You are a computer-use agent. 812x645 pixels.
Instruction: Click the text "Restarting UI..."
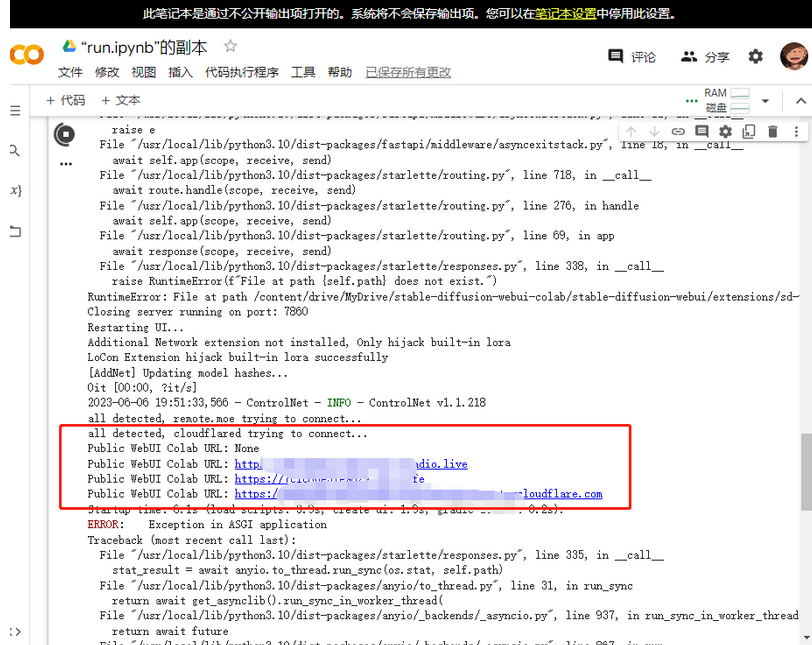tap(135, 327)
